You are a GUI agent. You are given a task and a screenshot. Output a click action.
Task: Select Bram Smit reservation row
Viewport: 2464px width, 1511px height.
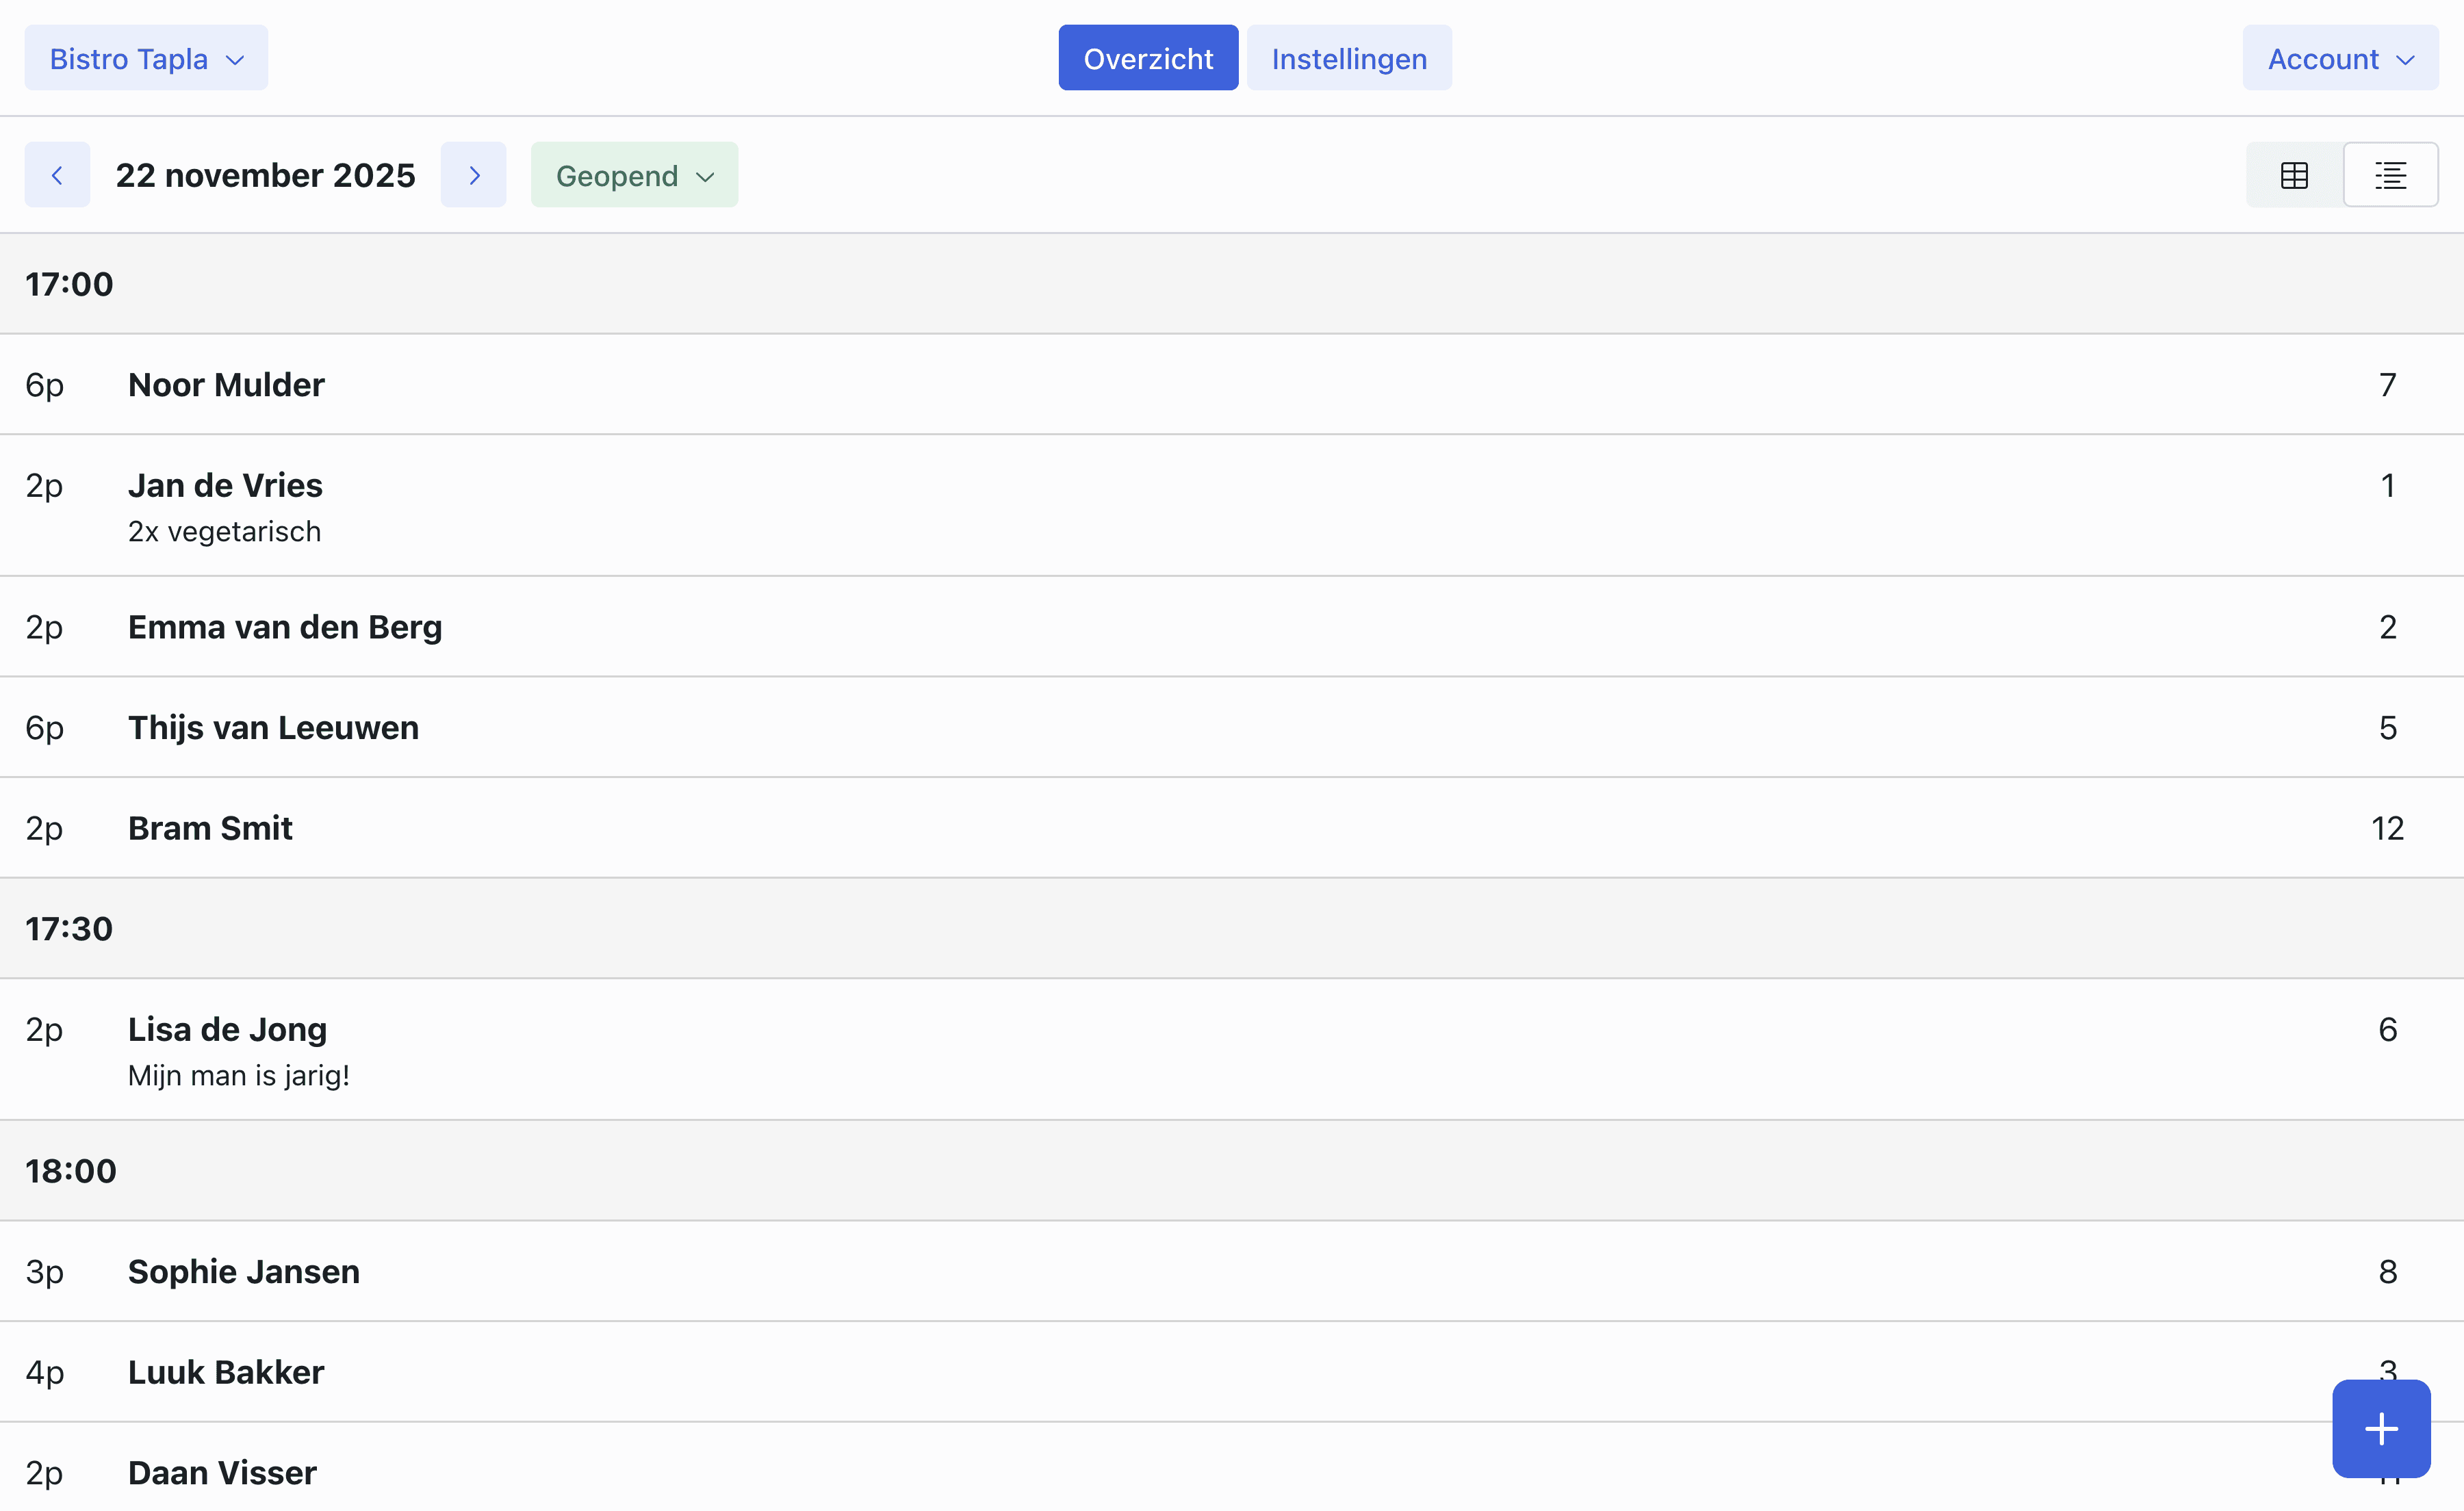coord(210,828)
